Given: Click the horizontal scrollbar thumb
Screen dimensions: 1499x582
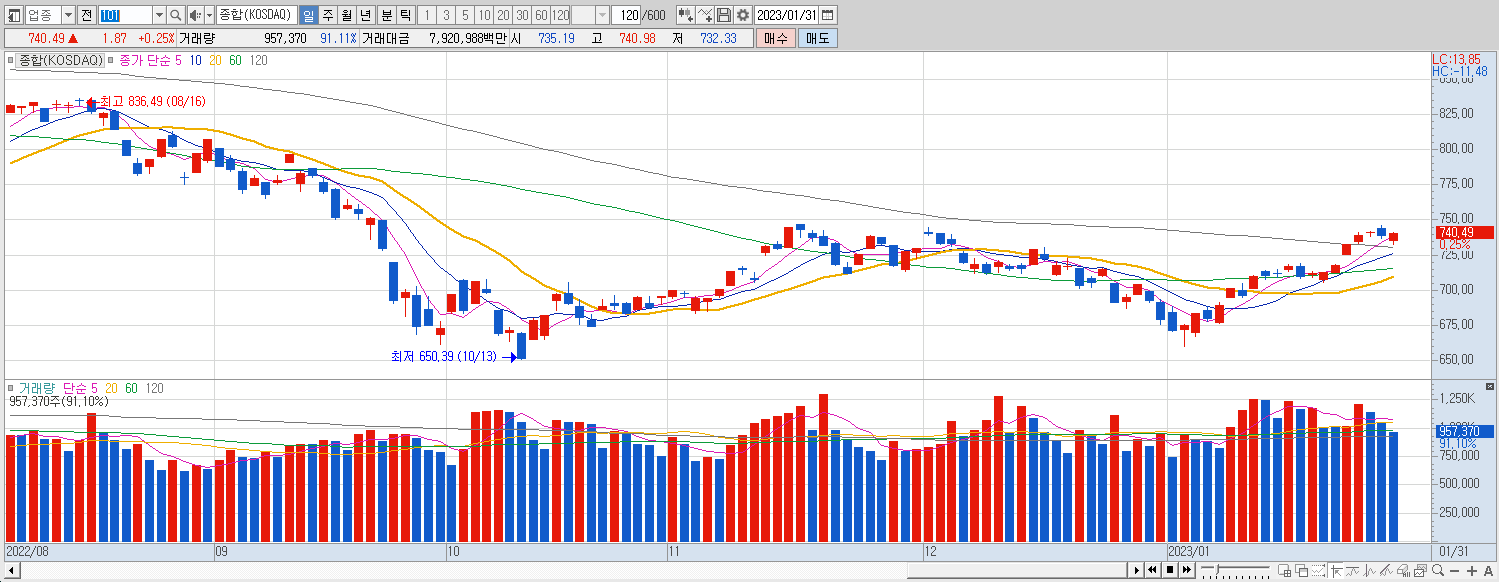Looking at the screenshot, I should [x=1018, y=571].
